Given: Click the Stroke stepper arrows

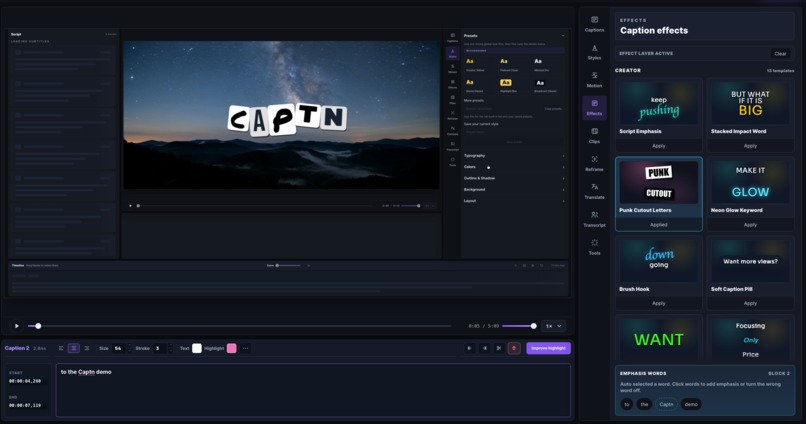Looking at the screenshot, I should pos(171,348).
